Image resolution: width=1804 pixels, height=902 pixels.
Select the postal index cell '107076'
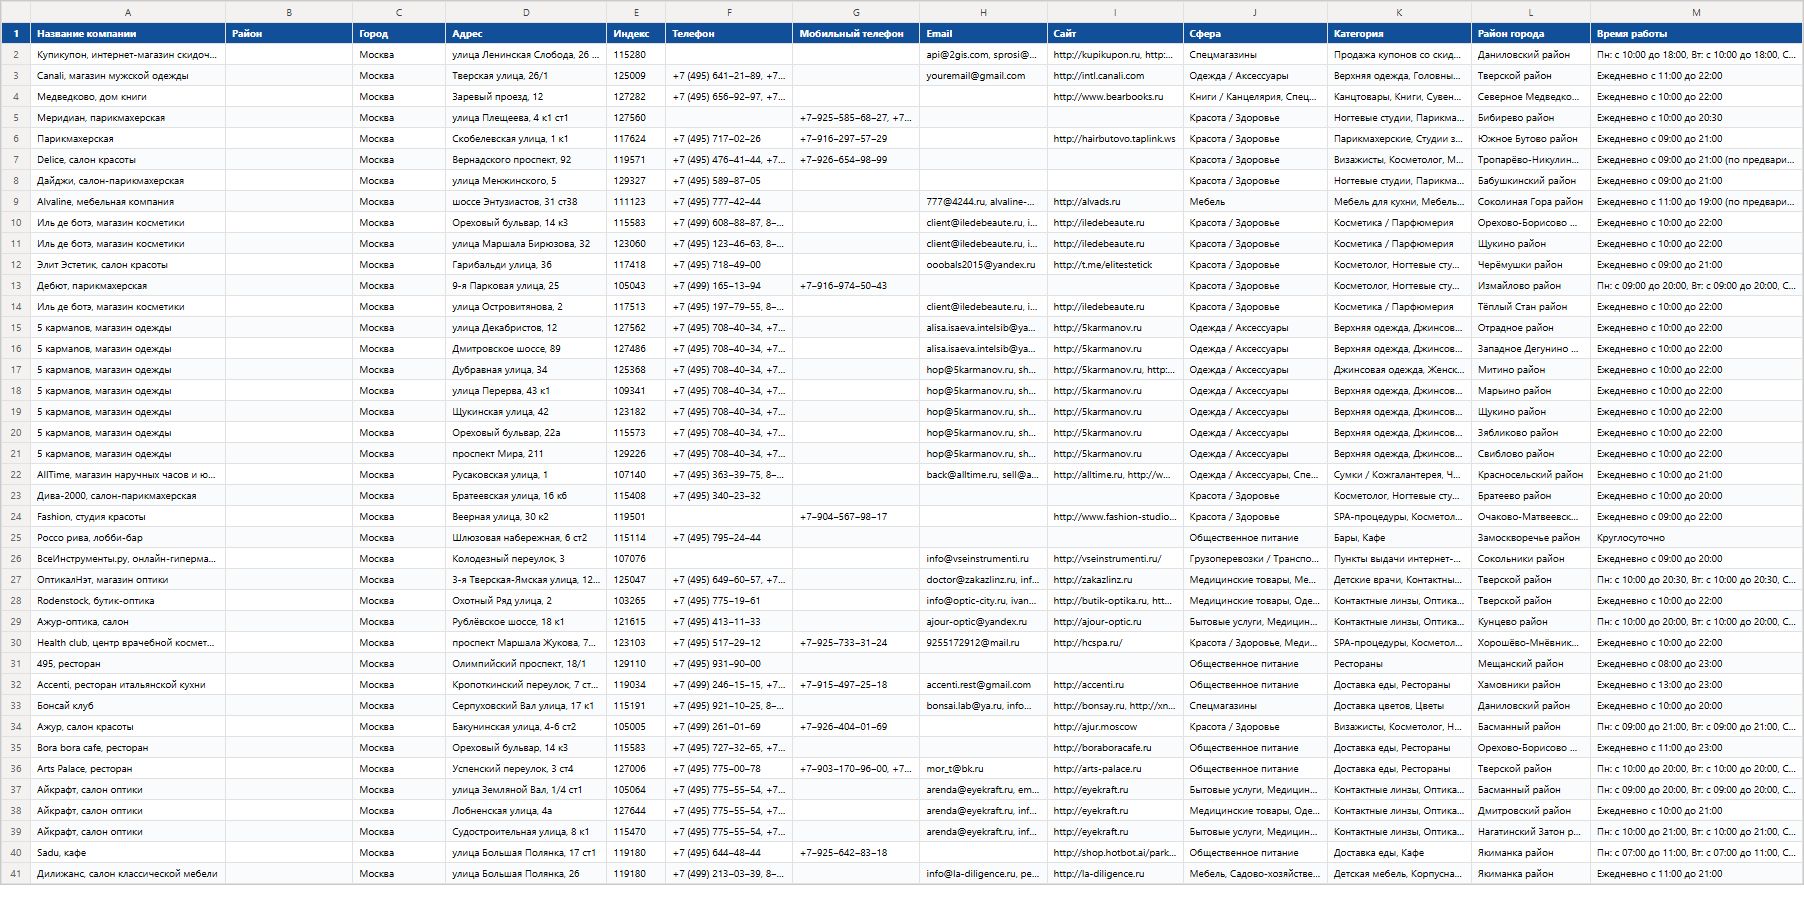tap(636, 559)
